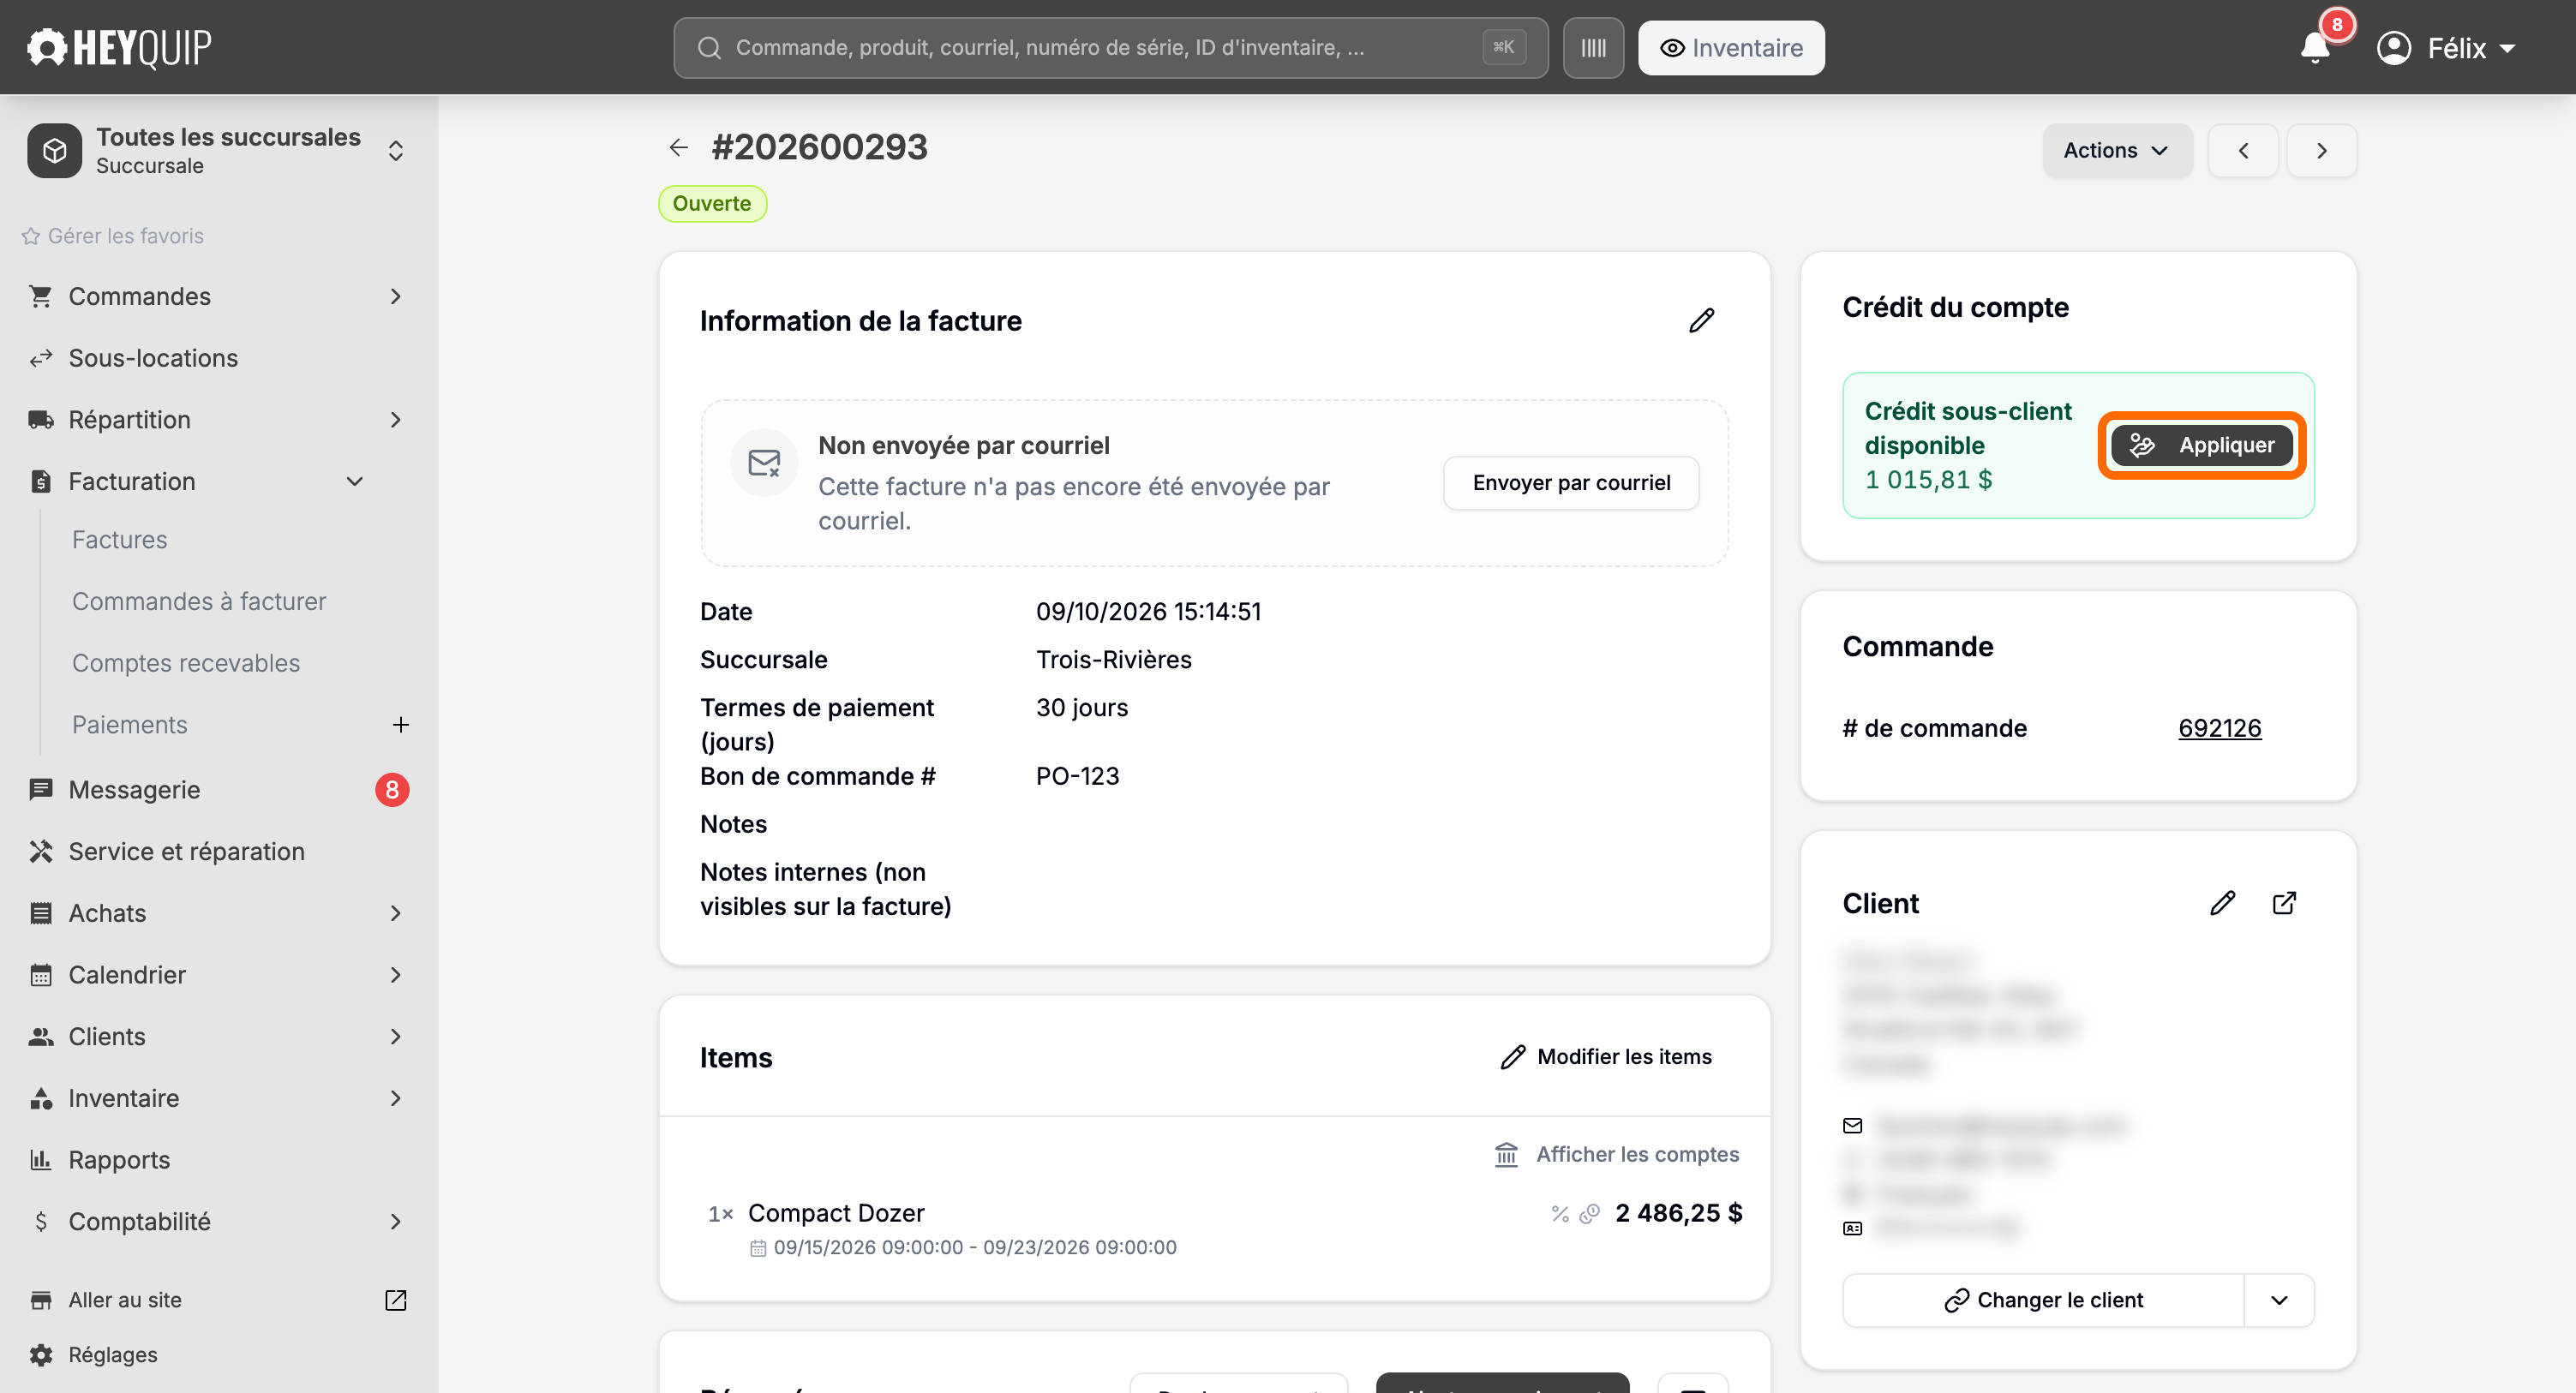2576x1393 pixels.
Task: Open the notifications bell
Action: coord(2314,48)
